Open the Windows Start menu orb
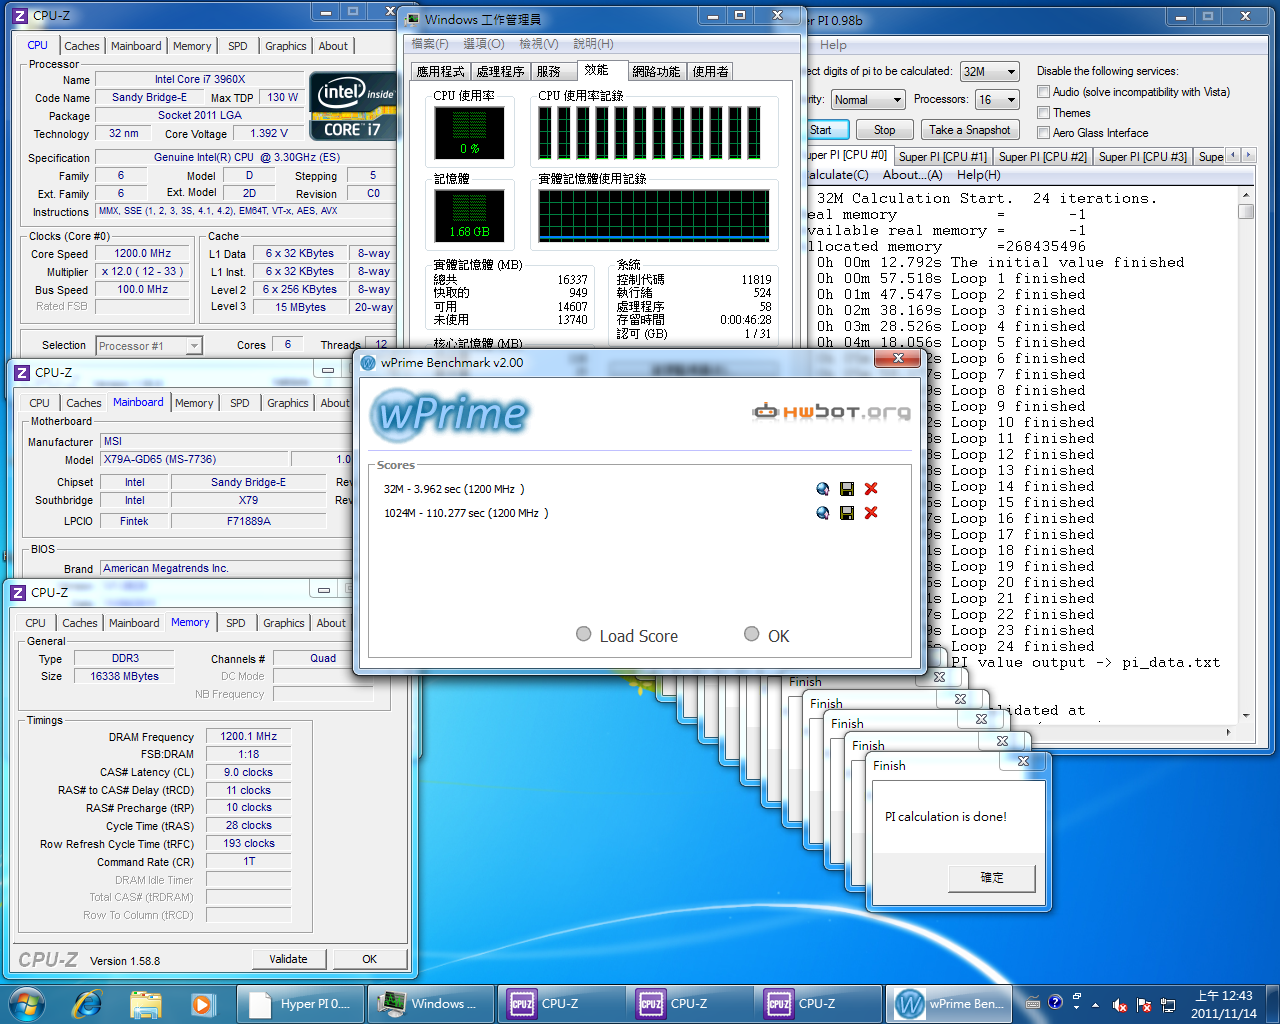This screenshot has height=1024, width=1280. 27,1003
